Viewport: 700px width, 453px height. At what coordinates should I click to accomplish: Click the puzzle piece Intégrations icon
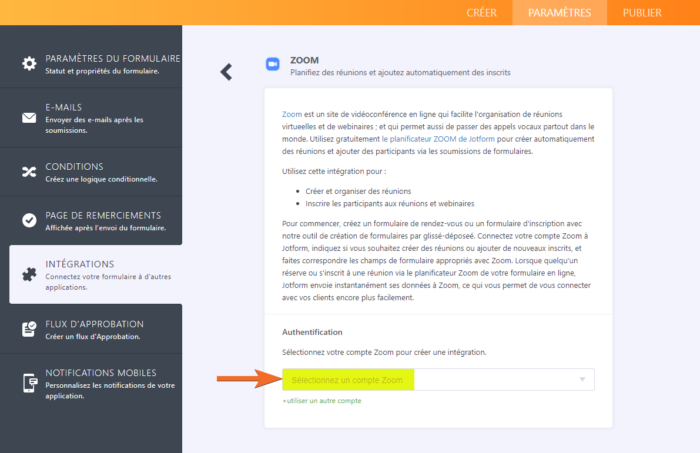tap(29, 274)
